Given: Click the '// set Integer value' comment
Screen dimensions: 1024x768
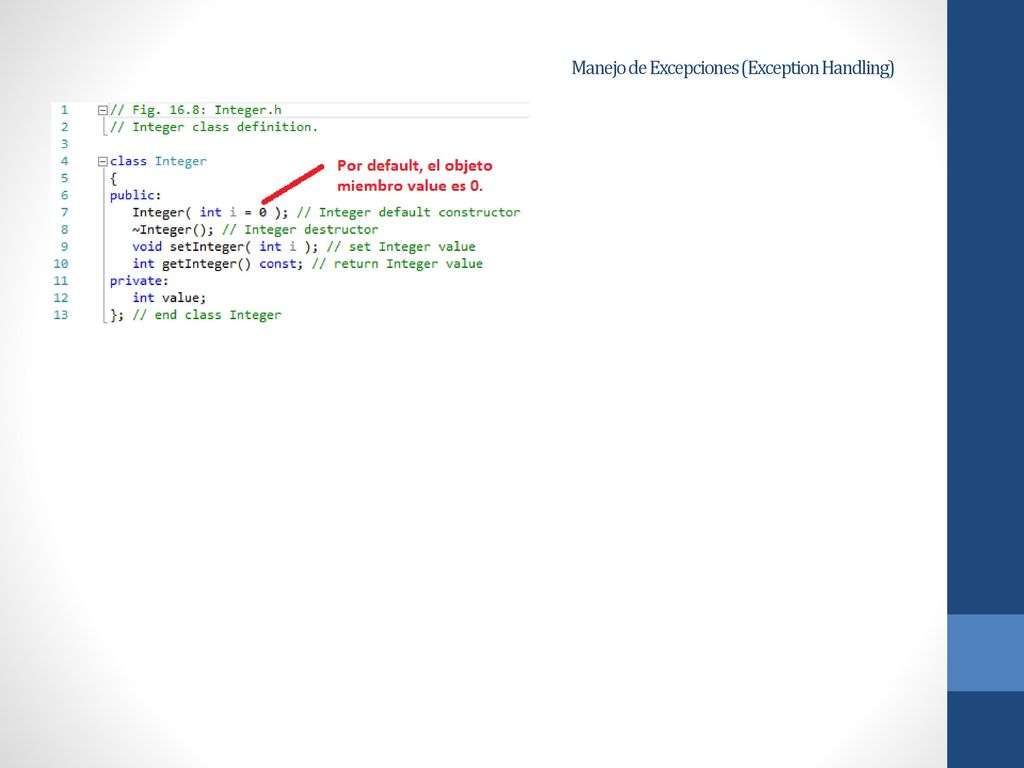Looking at the screenshot, I should click(x=401, y=246).
